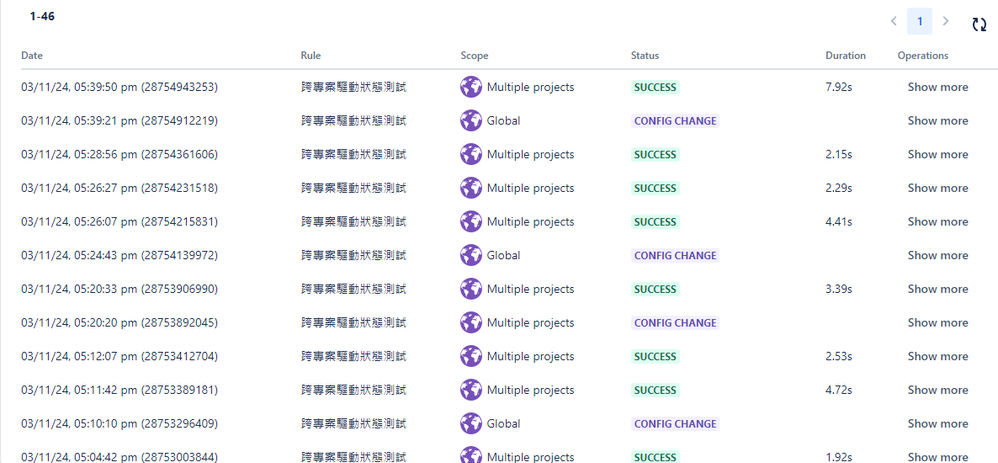Viewport: 998px width, 463px height.
Task: Open Show more for 05:04:42 pm entry
Action: [x=938, y=457]
